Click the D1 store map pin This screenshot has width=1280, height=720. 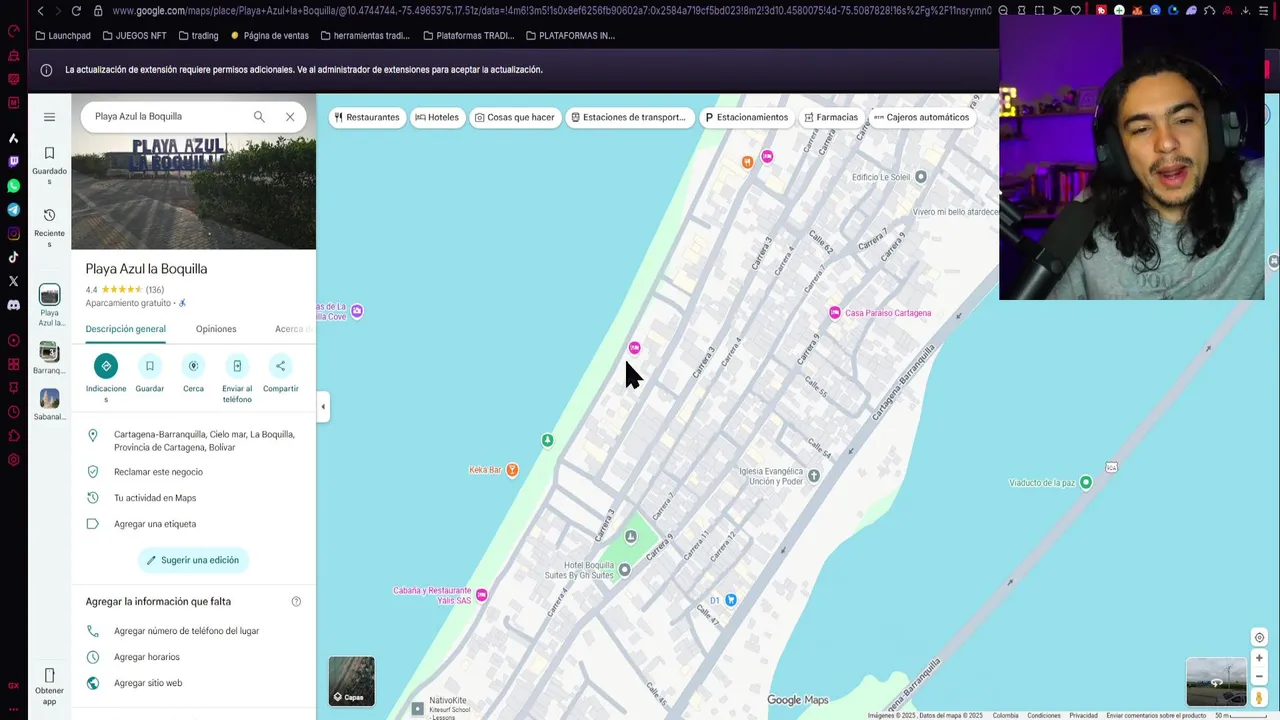(x=731, y=600)
